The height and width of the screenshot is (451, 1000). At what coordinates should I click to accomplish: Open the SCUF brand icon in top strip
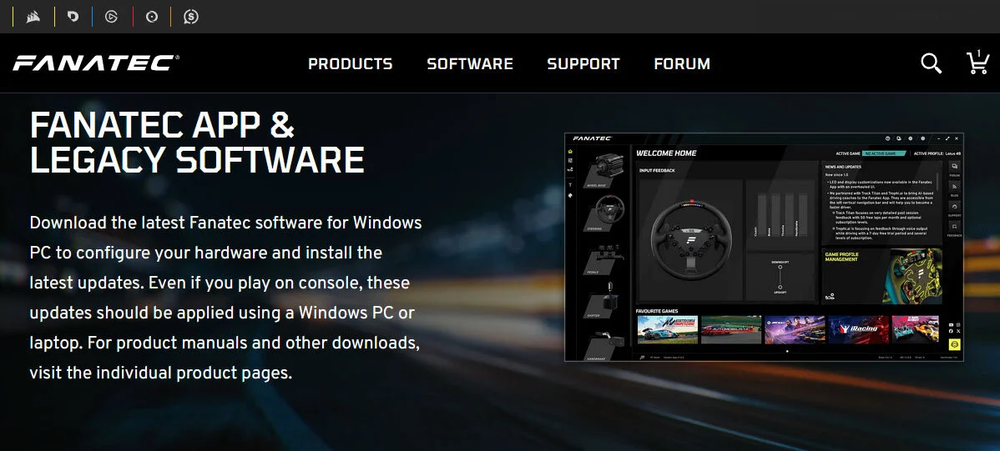(x=191, y=17)
